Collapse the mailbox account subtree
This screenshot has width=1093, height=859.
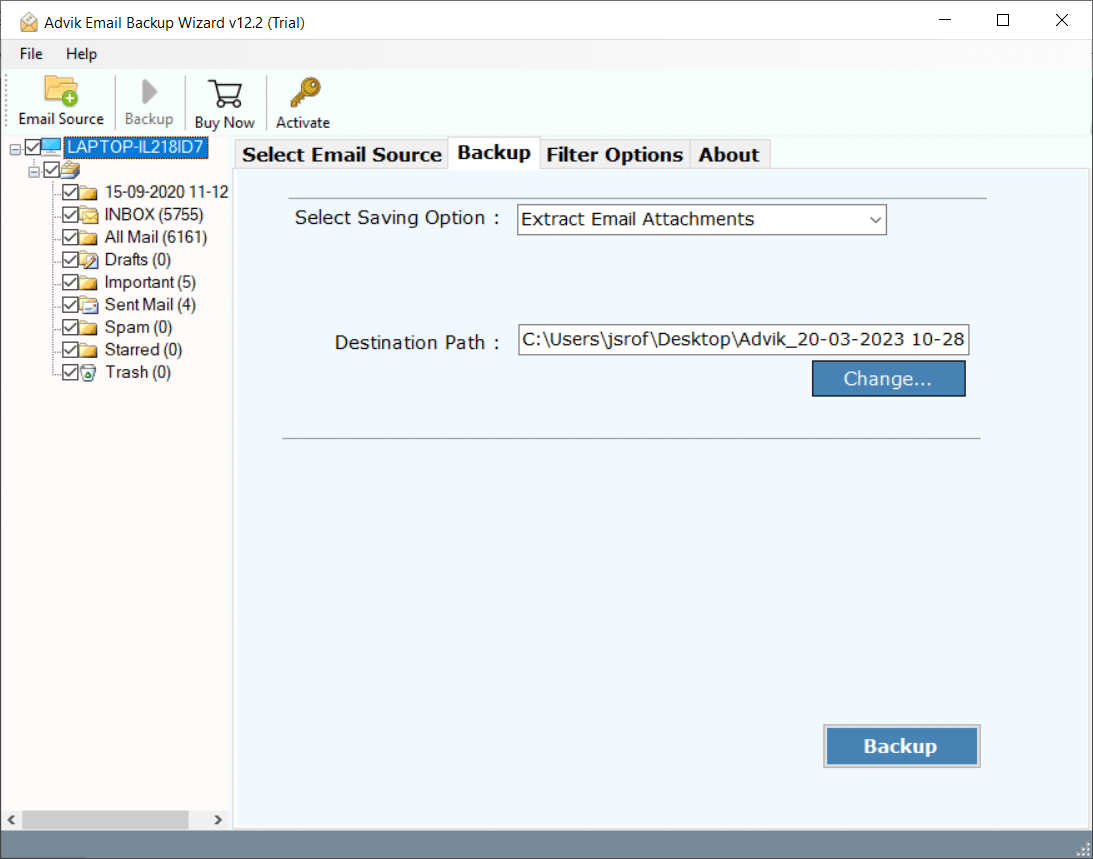33,171
